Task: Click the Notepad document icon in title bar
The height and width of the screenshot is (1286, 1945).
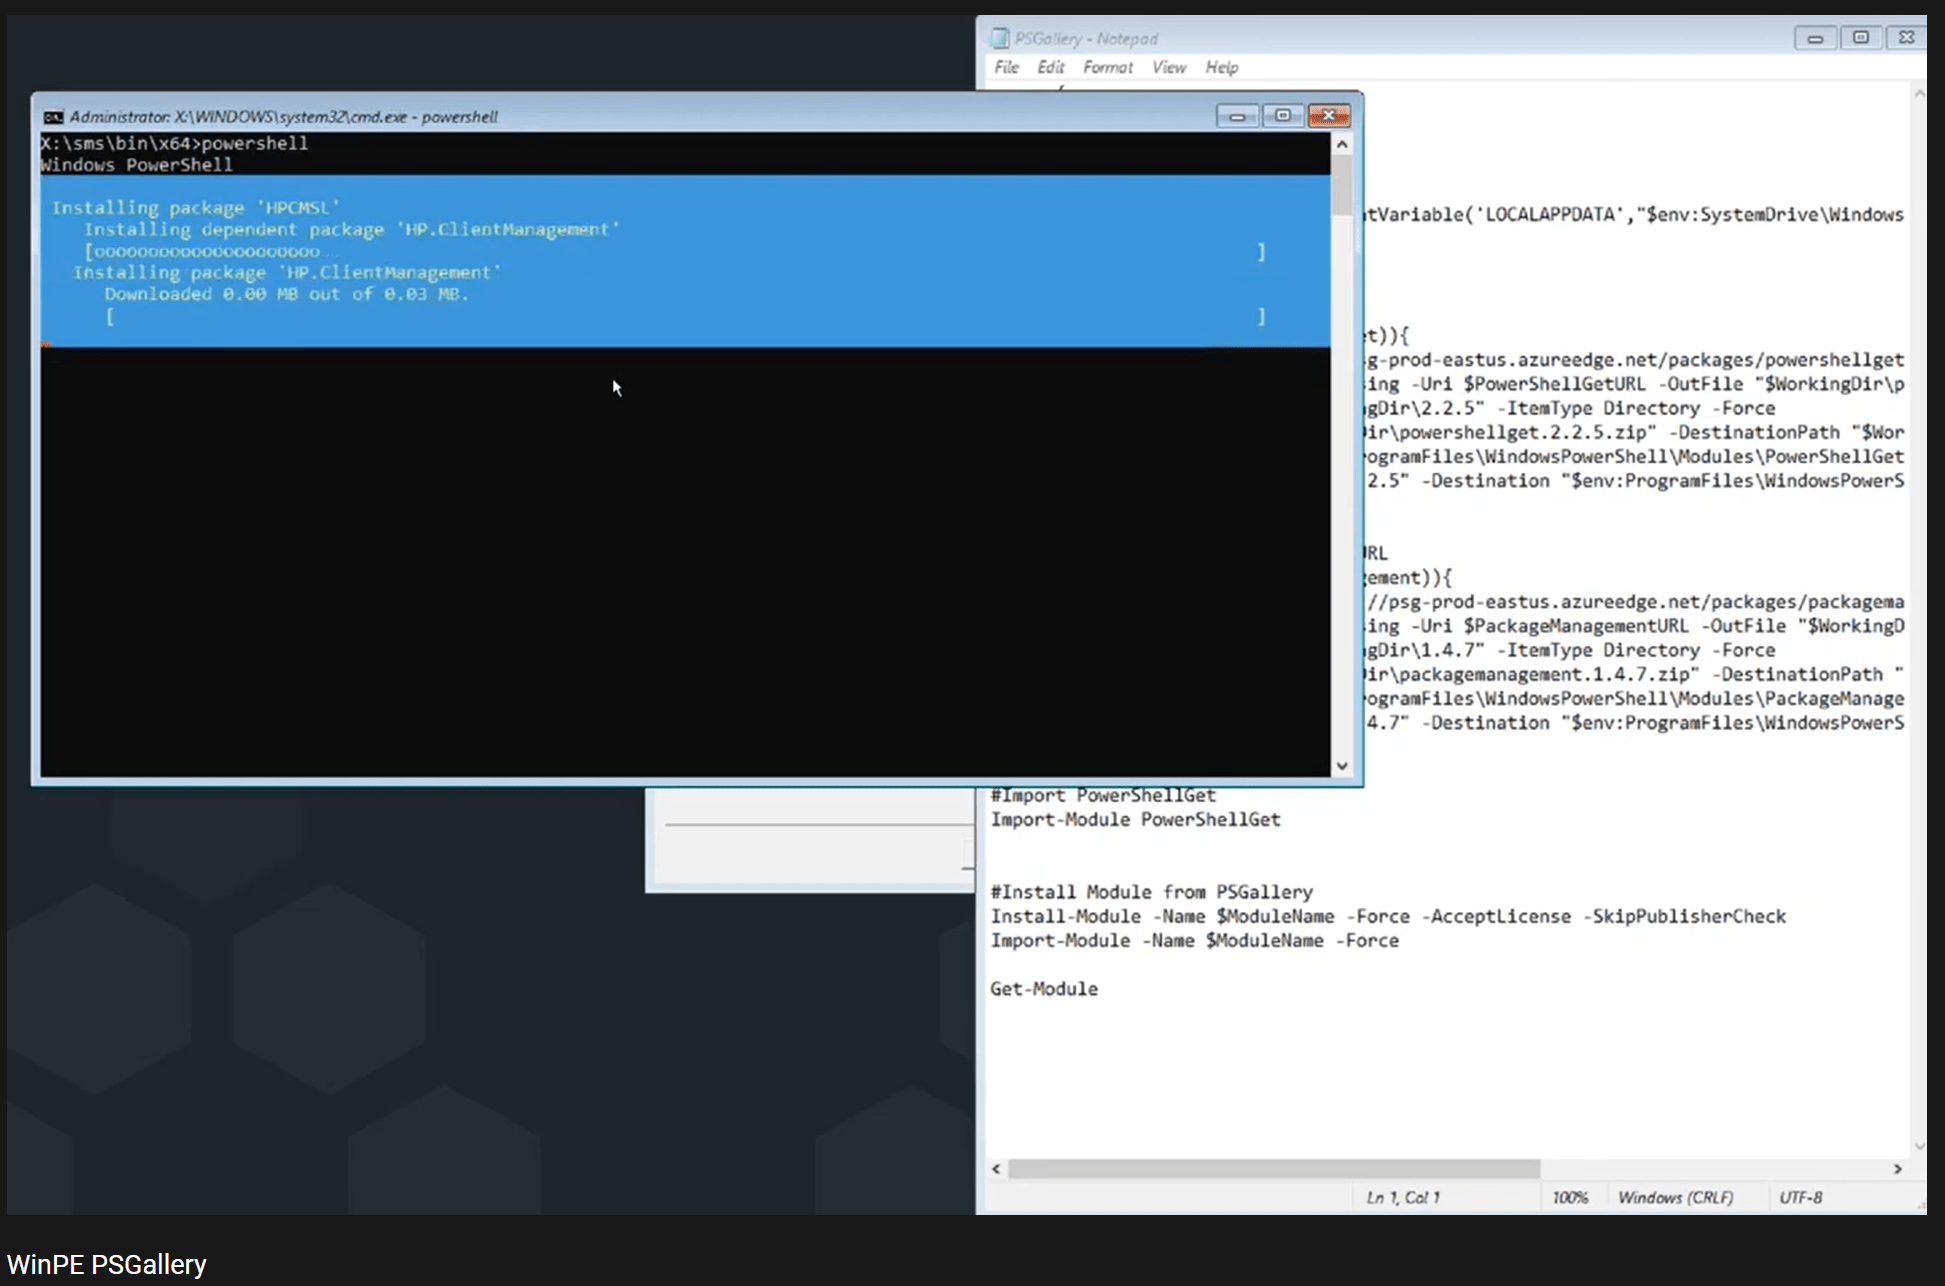Action: [x=999, y=38]
